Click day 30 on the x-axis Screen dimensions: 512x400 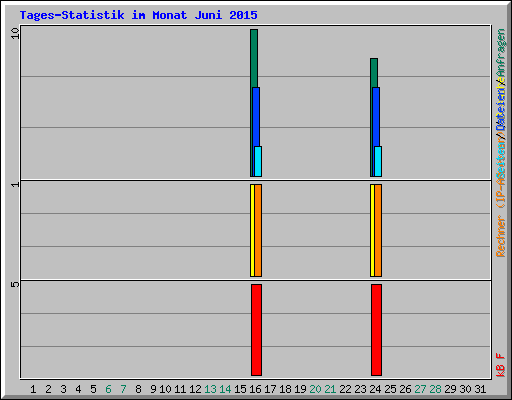click(465, 389)
